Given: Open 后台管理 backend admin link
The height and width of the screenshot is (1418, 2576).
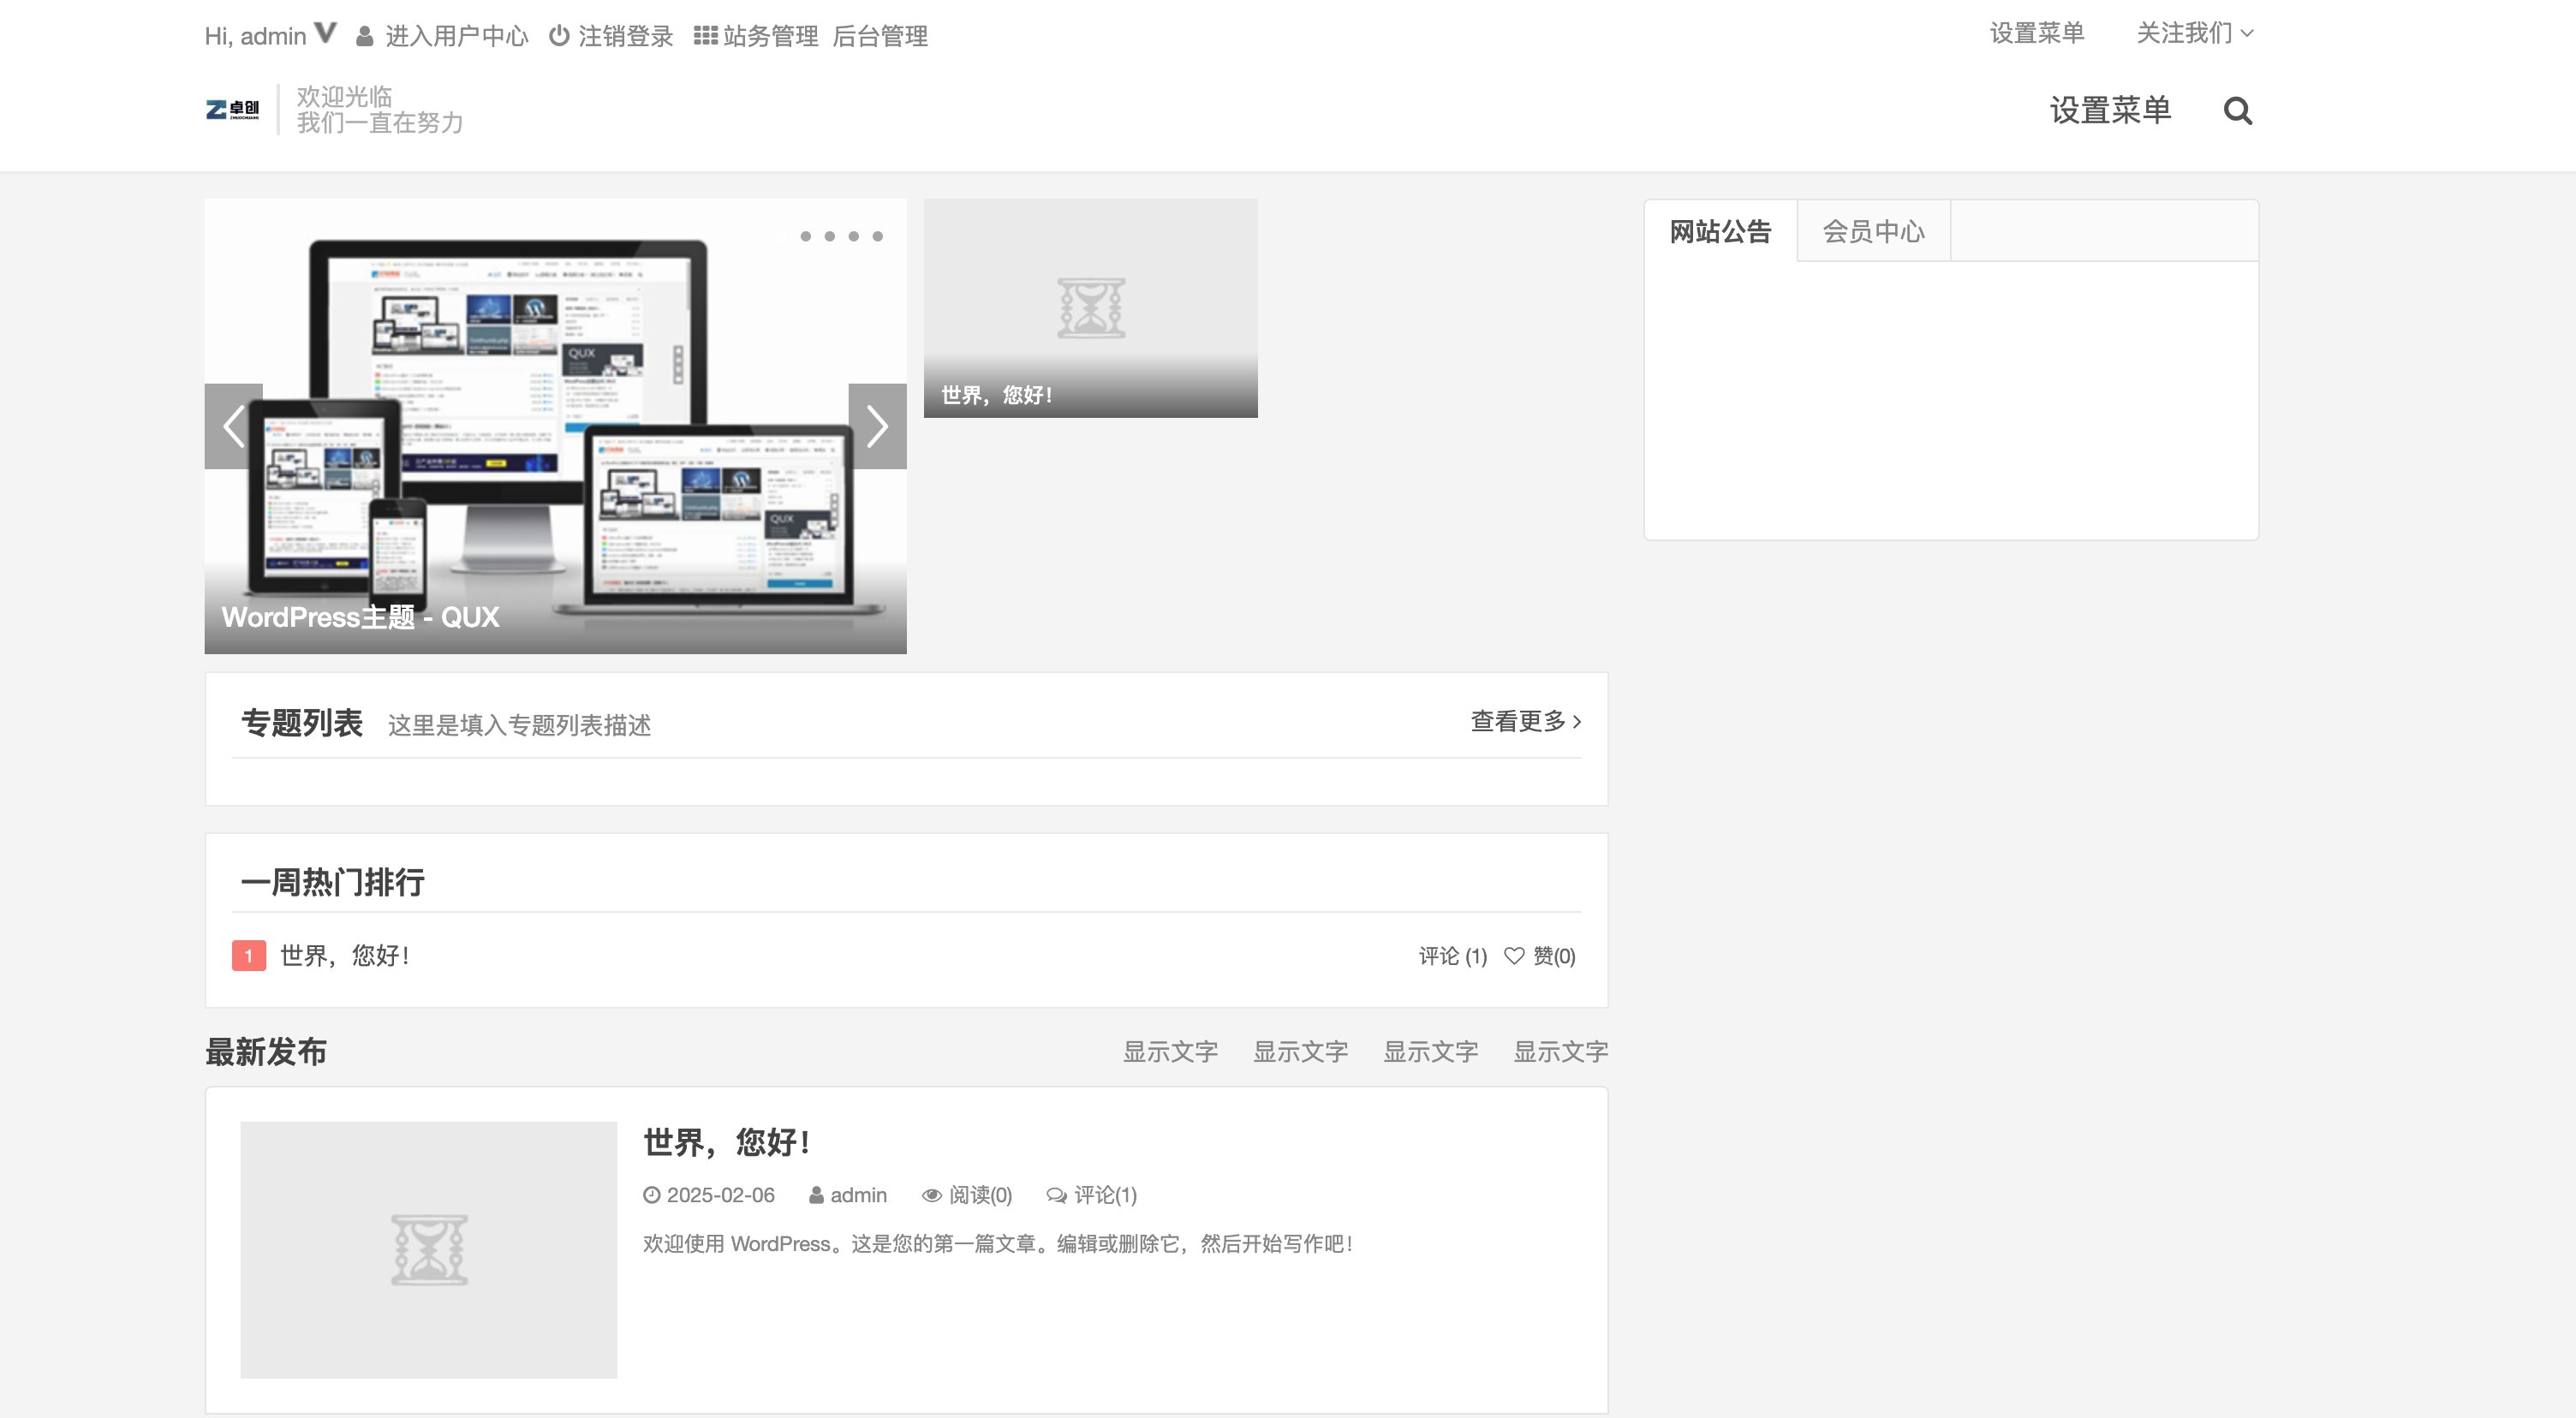Looking at the screenshot, I should click(x=880, y=36).
